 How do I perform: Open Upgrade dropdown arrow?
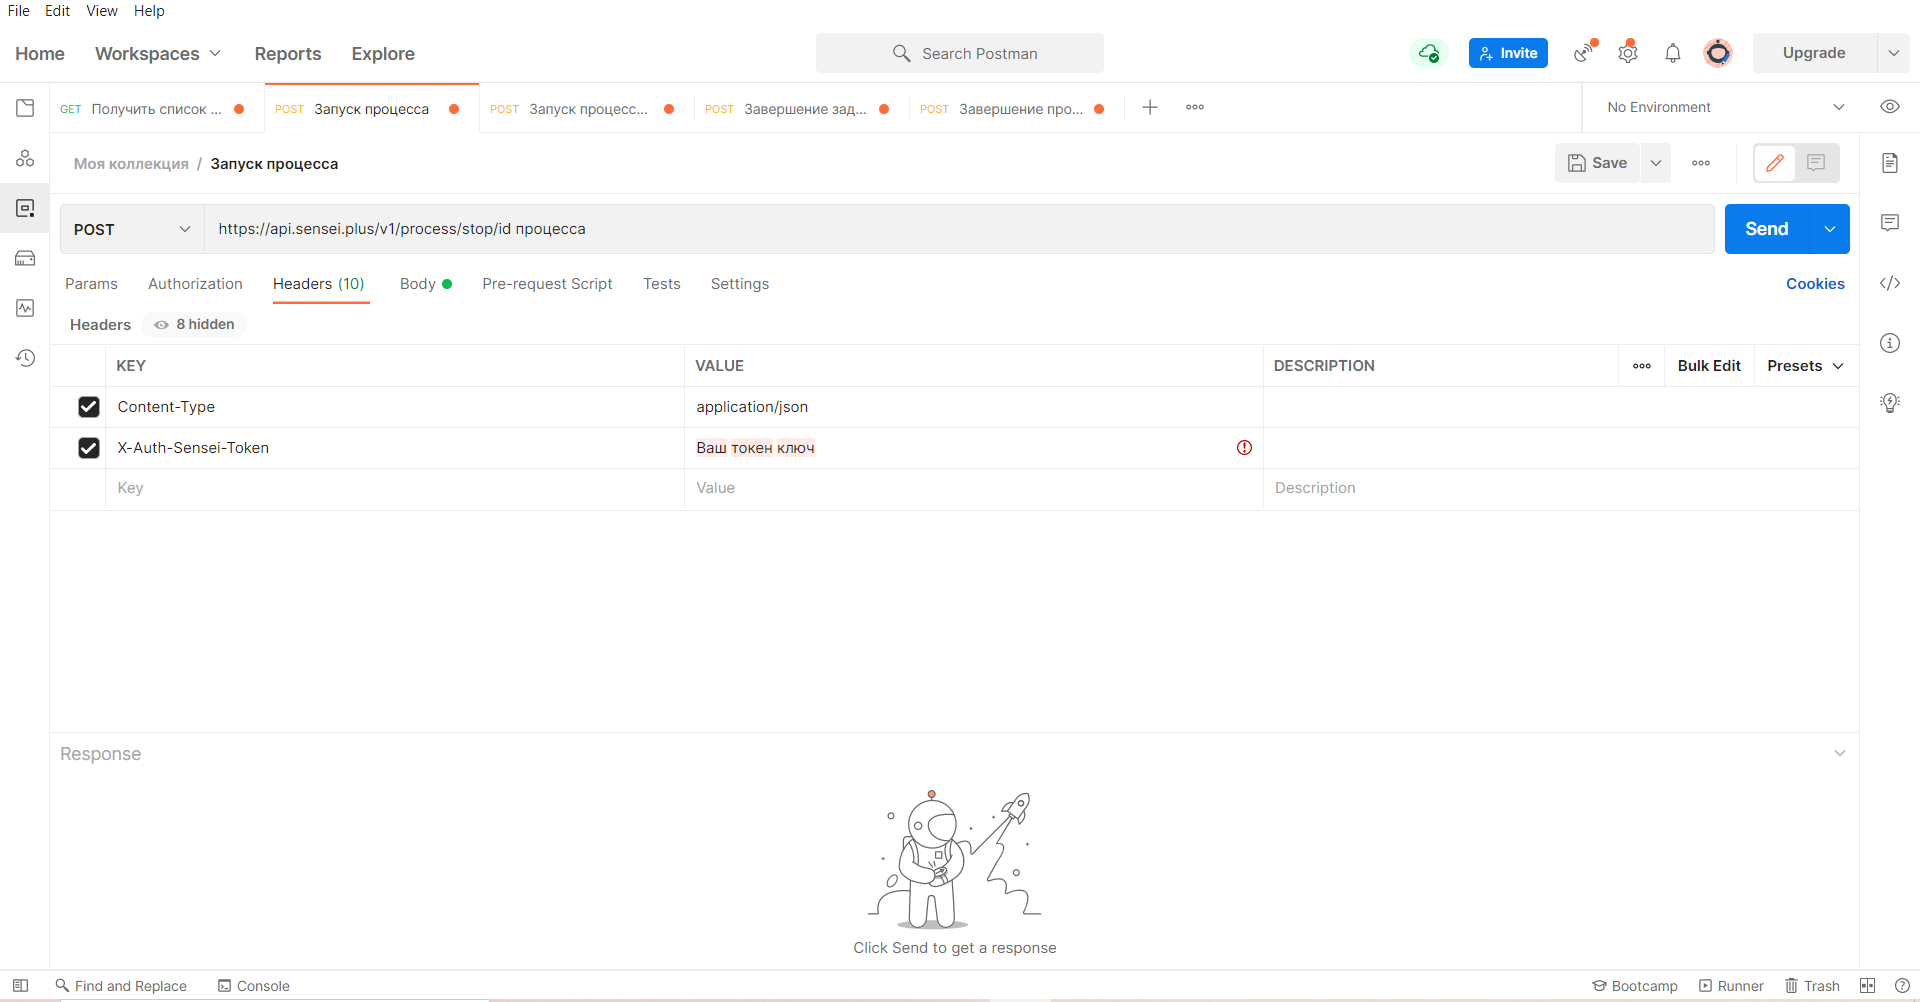tap(1894, 53)
